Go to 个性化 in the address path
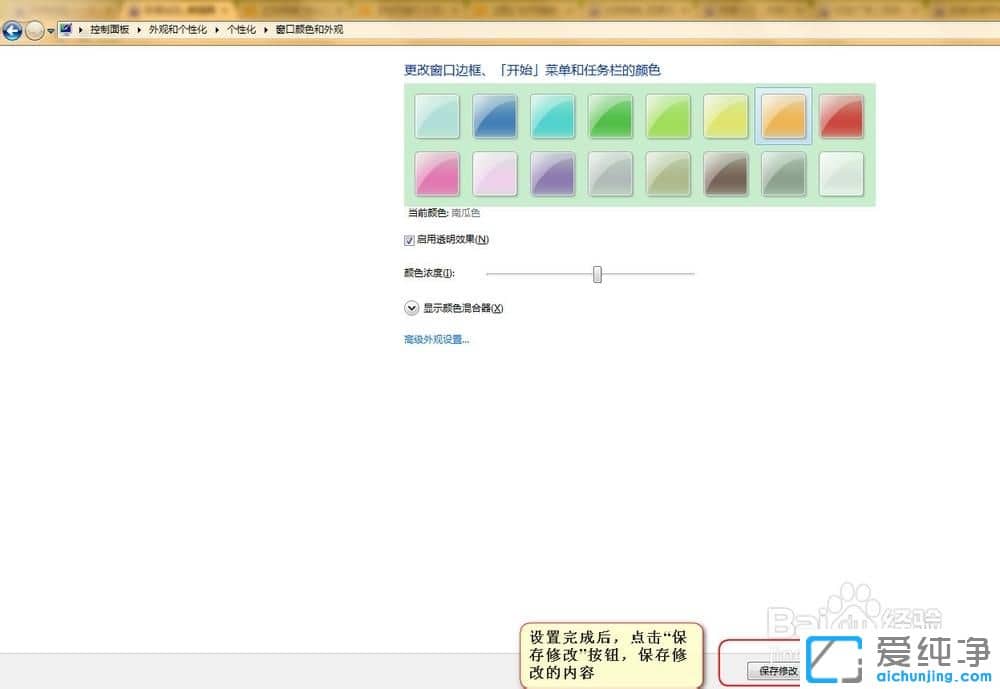The image size is (1000, 689). [x=240, y=29]
